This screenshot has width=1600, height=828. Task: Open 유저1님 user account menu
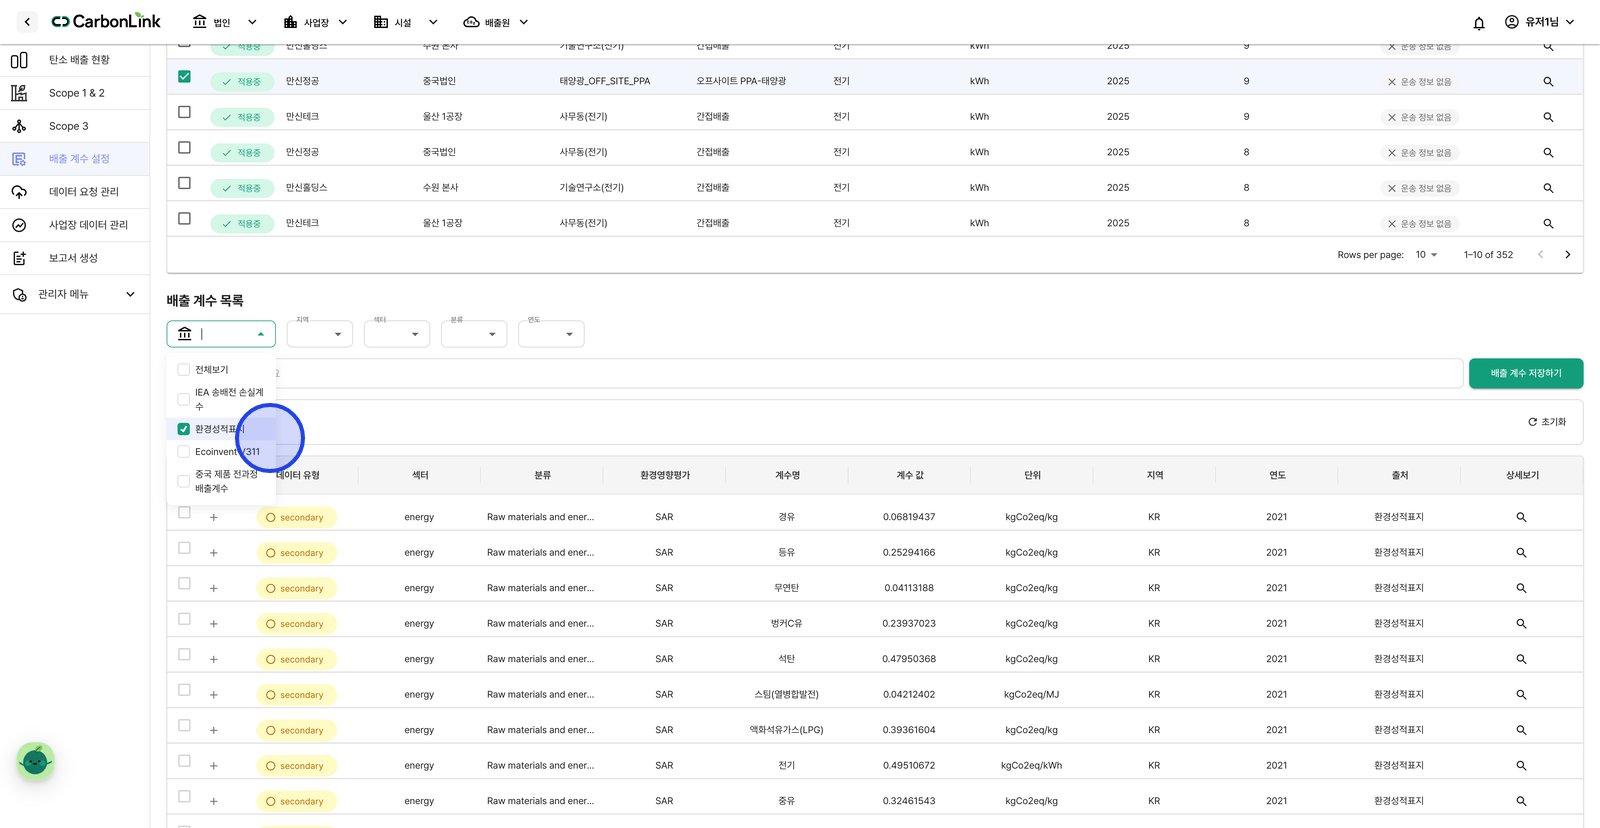(1540, 22)
